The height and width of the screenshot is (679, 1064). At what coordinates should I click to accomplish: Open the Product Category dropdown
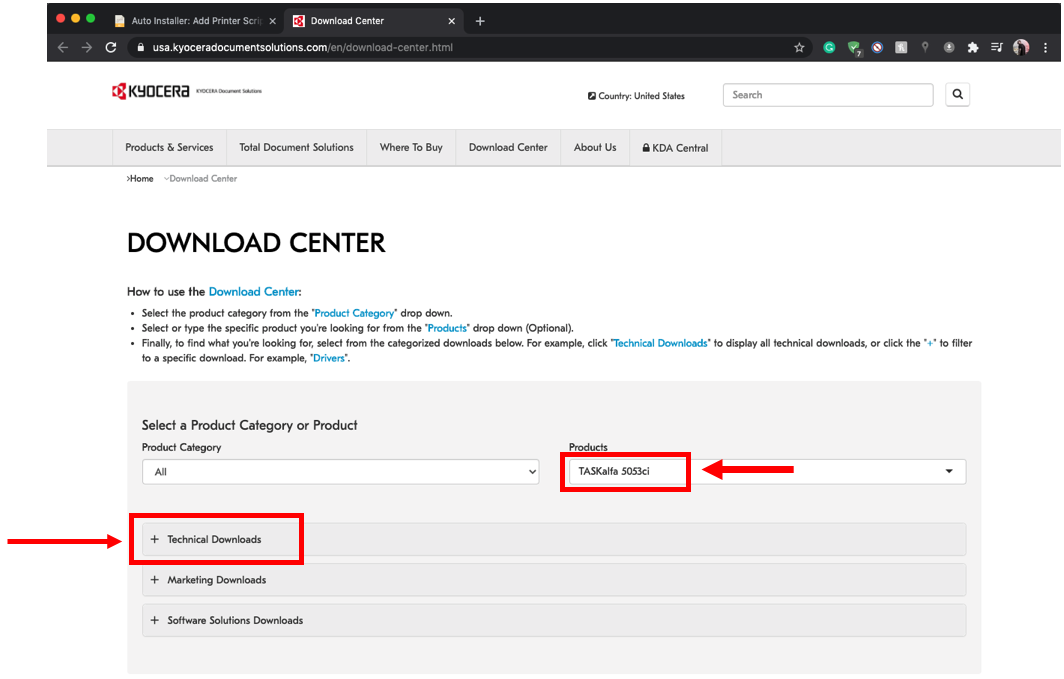pos(340,472)
